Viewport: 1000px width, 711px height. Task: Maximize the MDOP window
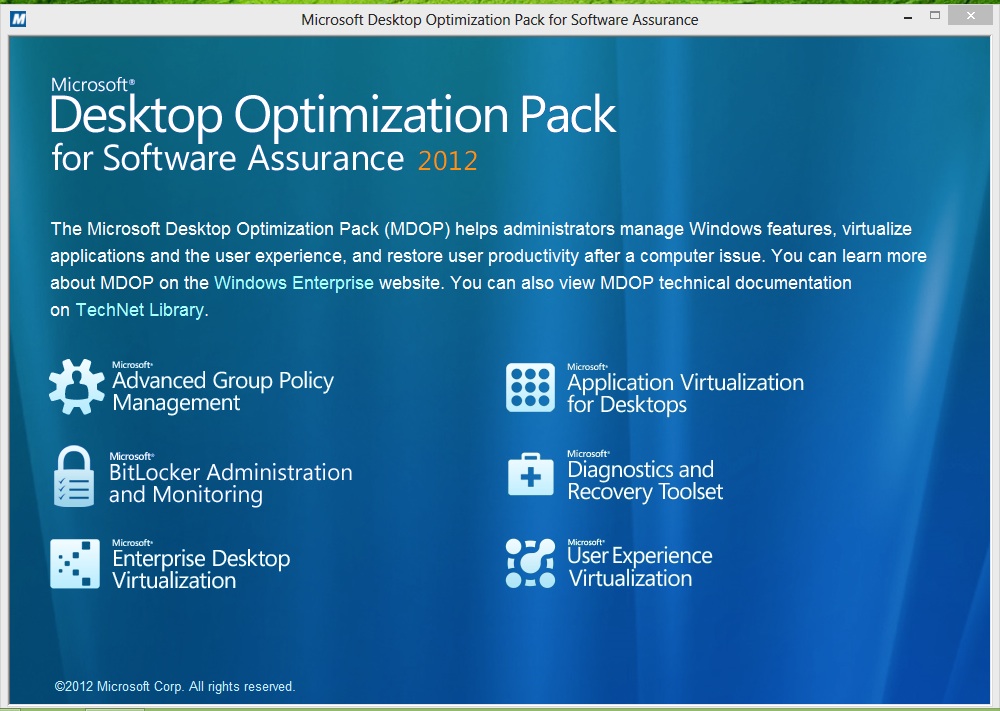(935, 16)
